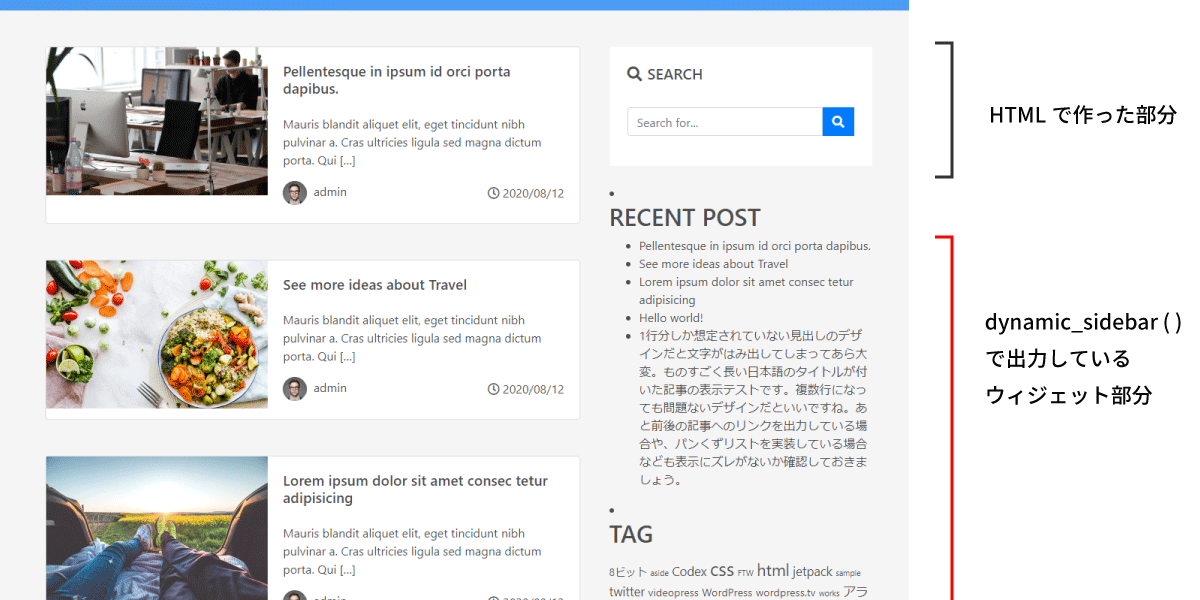Viewport: 1200px width, 600px height.
Task: Click the 'jetpack' tag
Action: [x=812, y=572]
